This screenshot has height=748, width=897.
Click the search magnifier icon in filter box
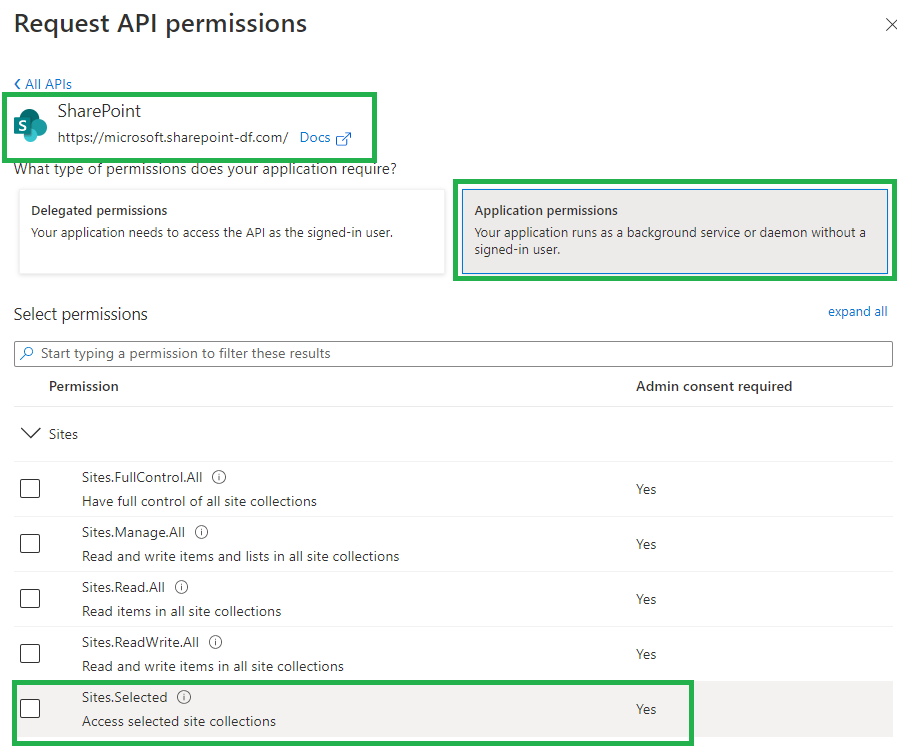pos(27,353)
